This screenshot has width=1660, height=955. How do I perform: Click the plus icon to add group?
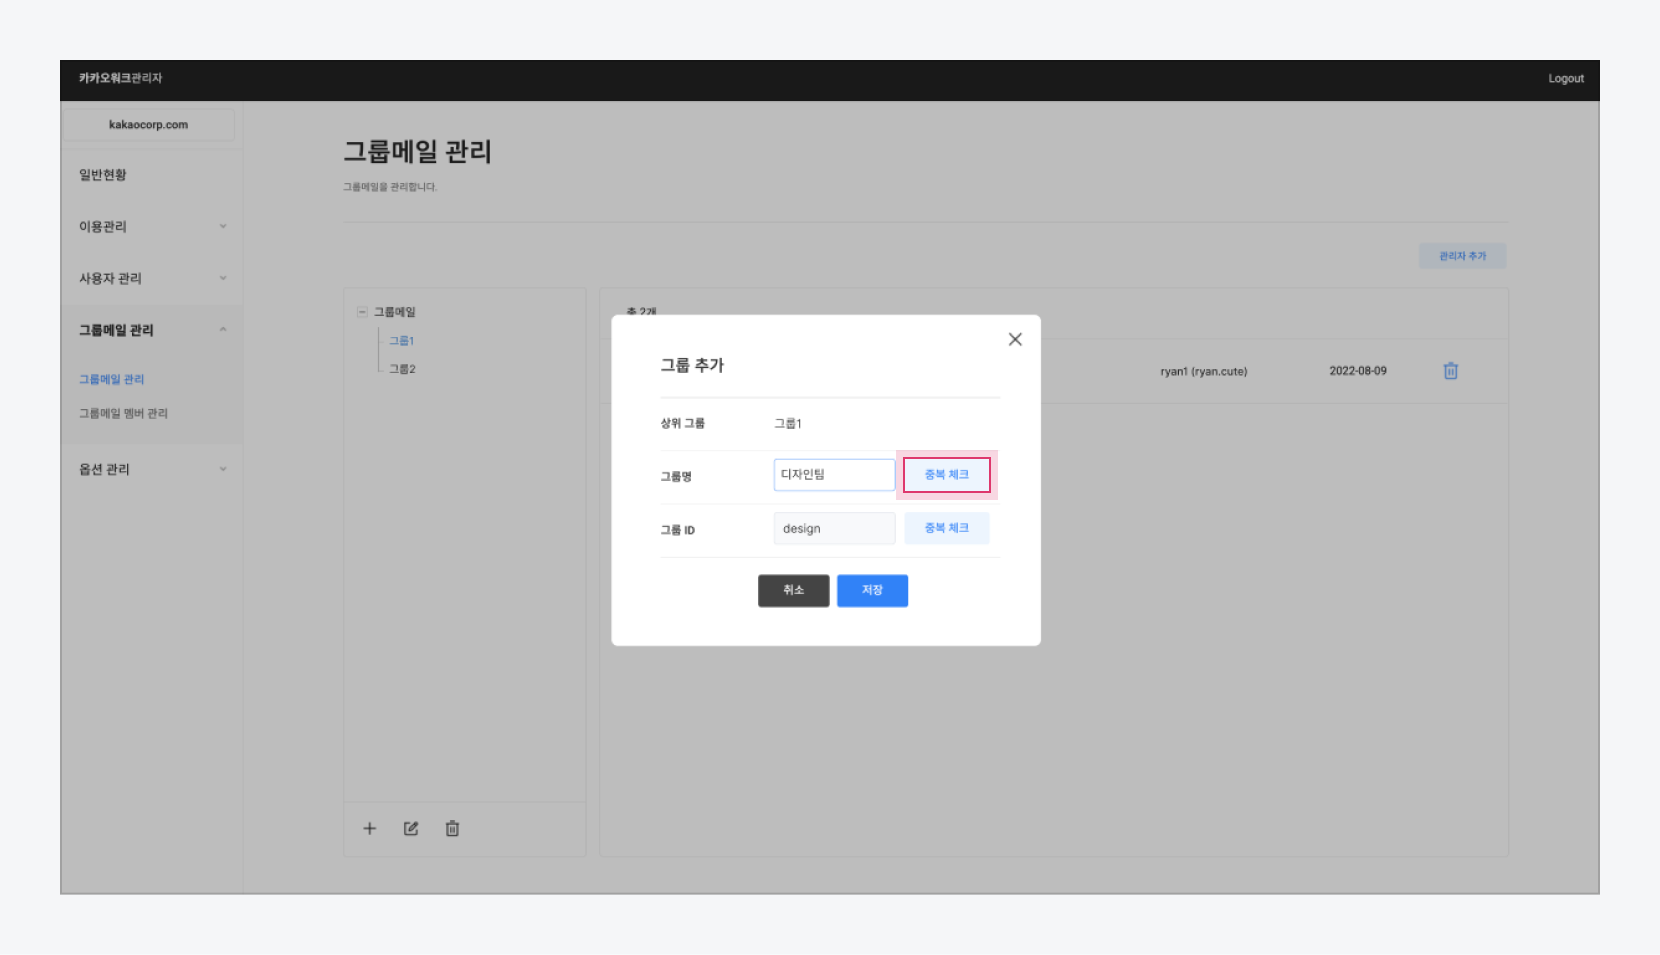point(369,829)
